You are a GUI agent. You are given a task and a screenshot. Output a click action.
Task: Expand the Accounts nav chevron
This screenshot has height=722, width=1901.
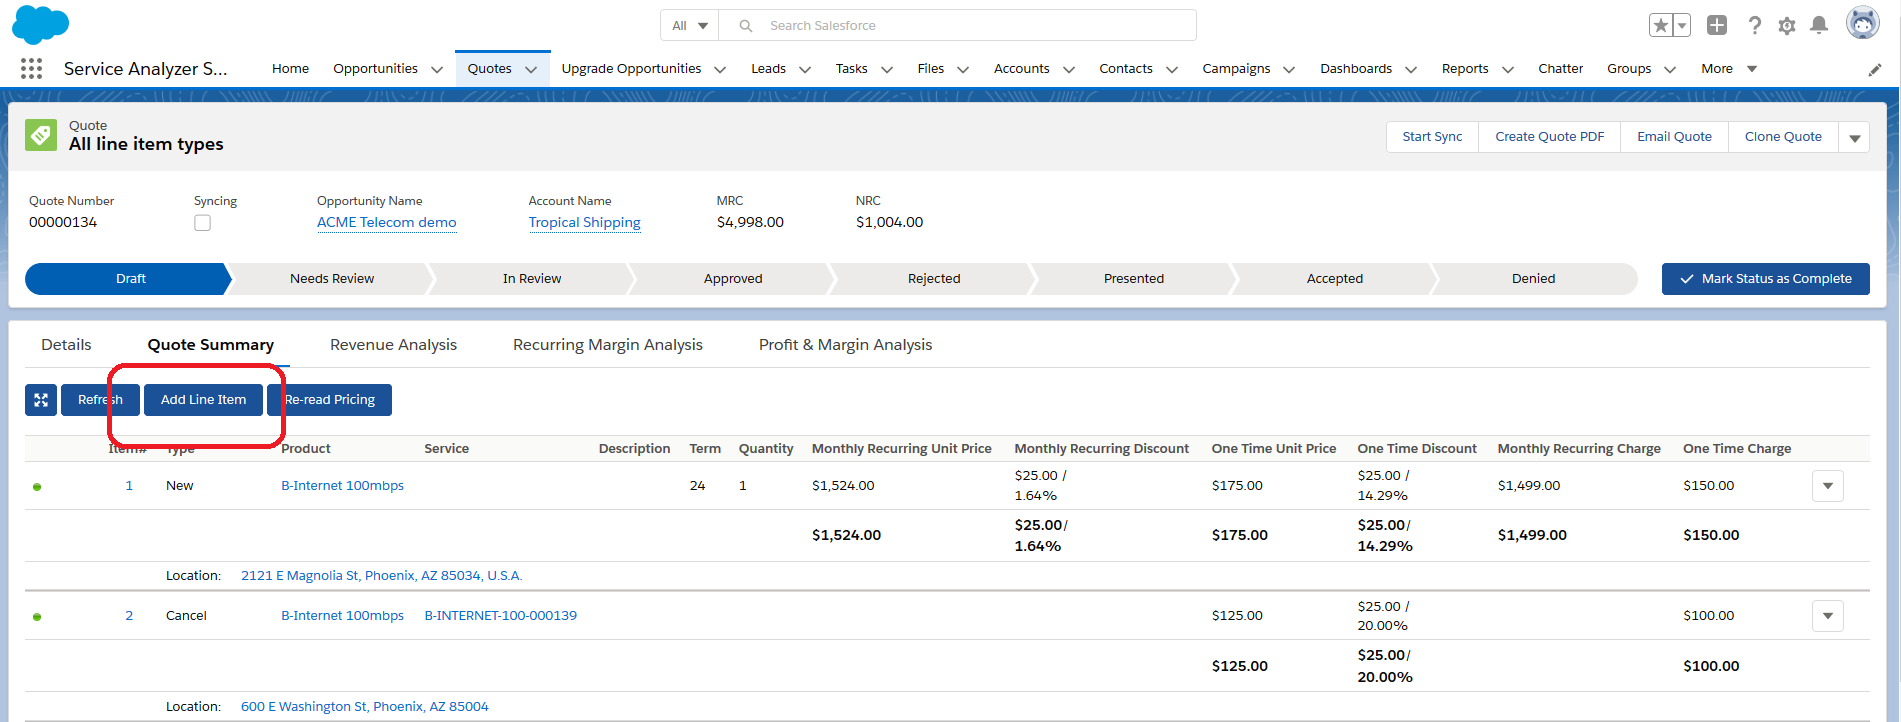1069,69
